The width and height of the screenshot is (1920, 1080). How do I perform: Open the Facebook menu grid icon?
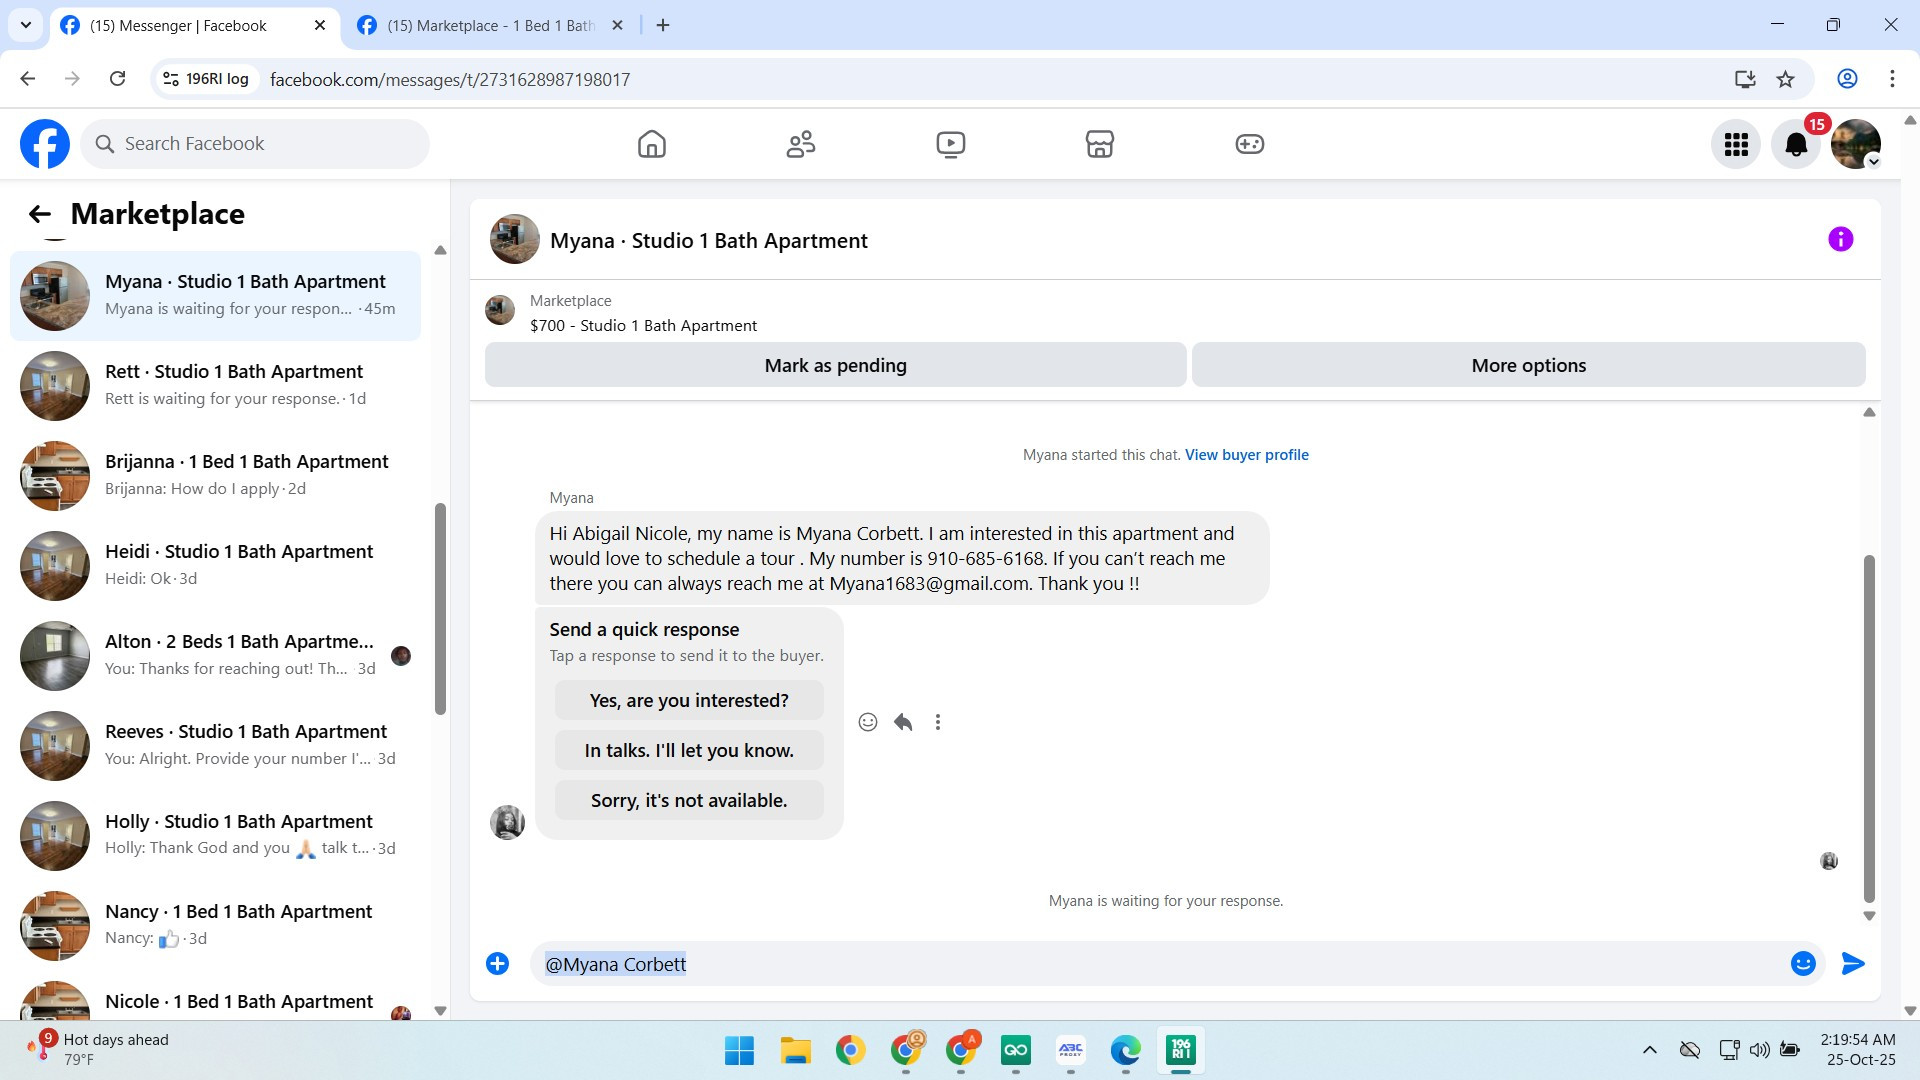(1736, 144)
